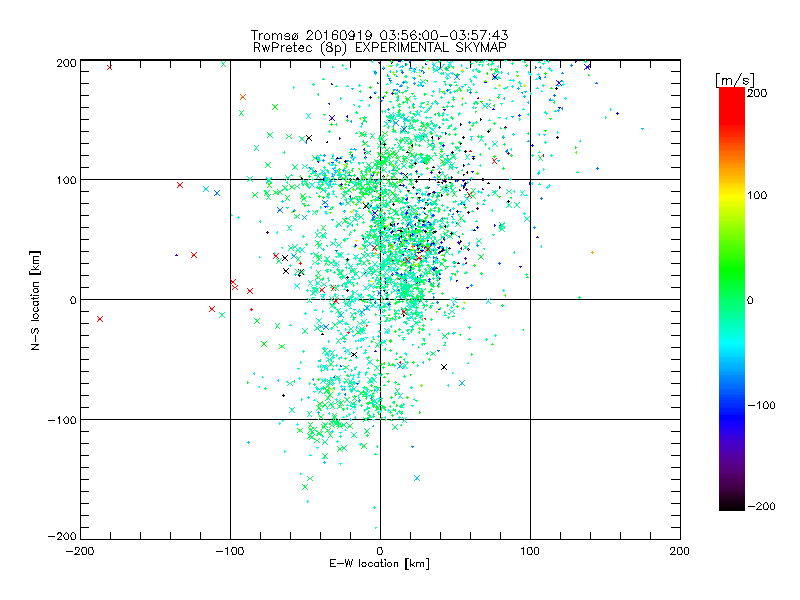Click the orange X marker near the plot top-left
The width and height of the screenshot is (800, 600).
click(243, 97)
